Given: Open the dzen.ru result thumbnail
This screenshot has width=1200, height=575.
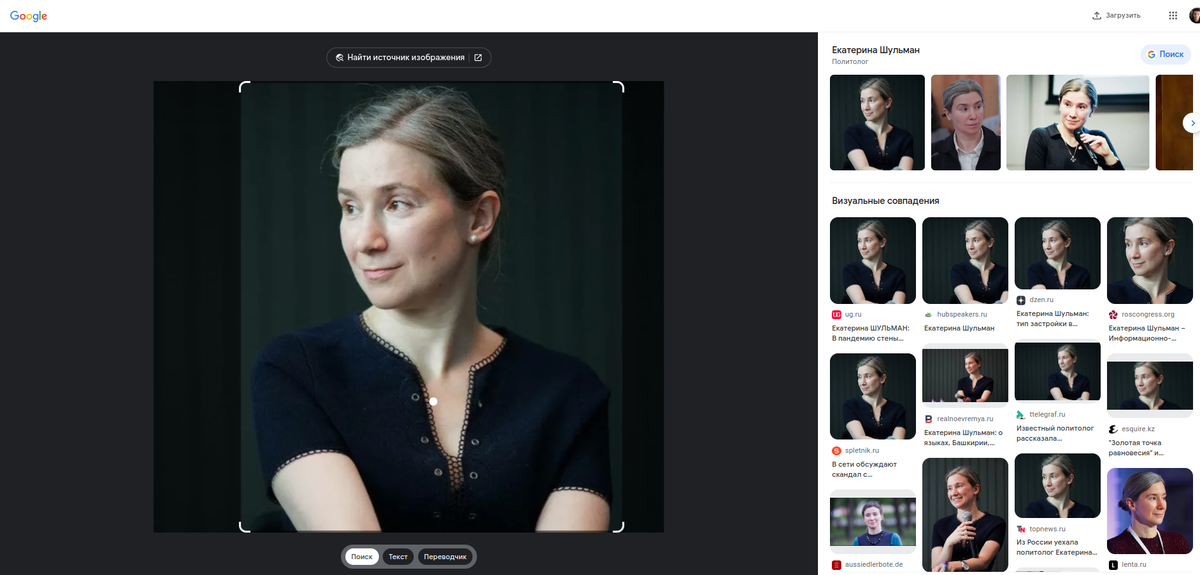Looking at the screenshot, I should [x=1057, y=254].
